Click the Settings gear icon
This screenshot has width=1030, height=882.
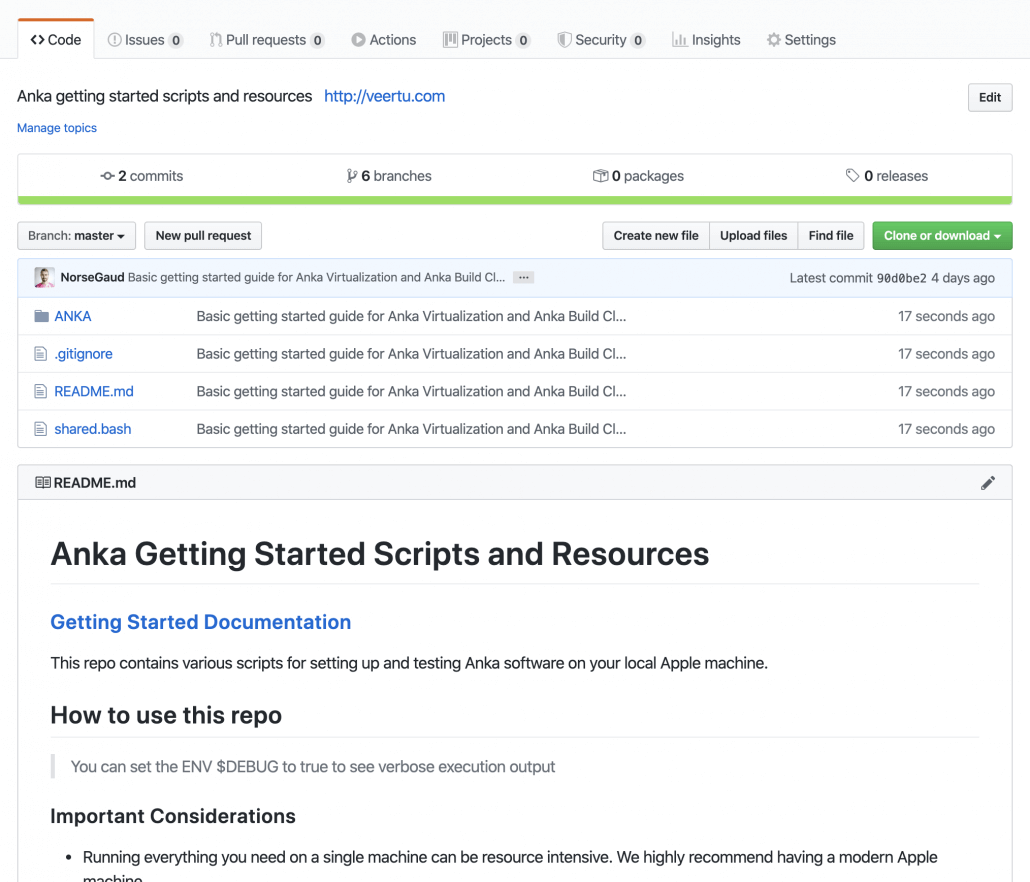point(774,39)
